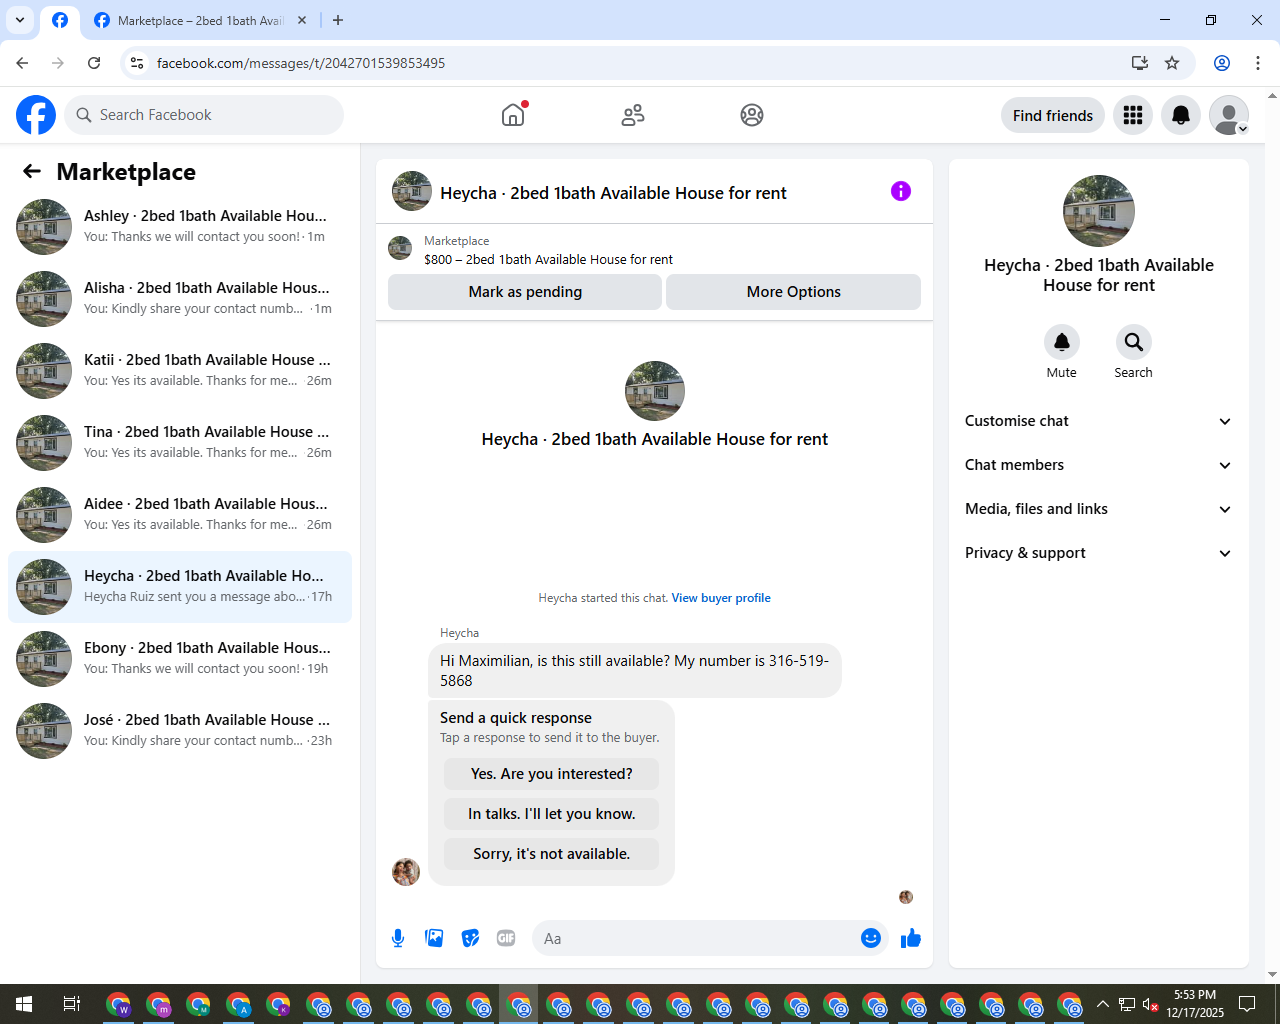The width and height of the screenshot is (1280, 1024).
Task: Open Heycha's large profile photo in side panel
Action: pyautogui.click(x=1099, y=211)
